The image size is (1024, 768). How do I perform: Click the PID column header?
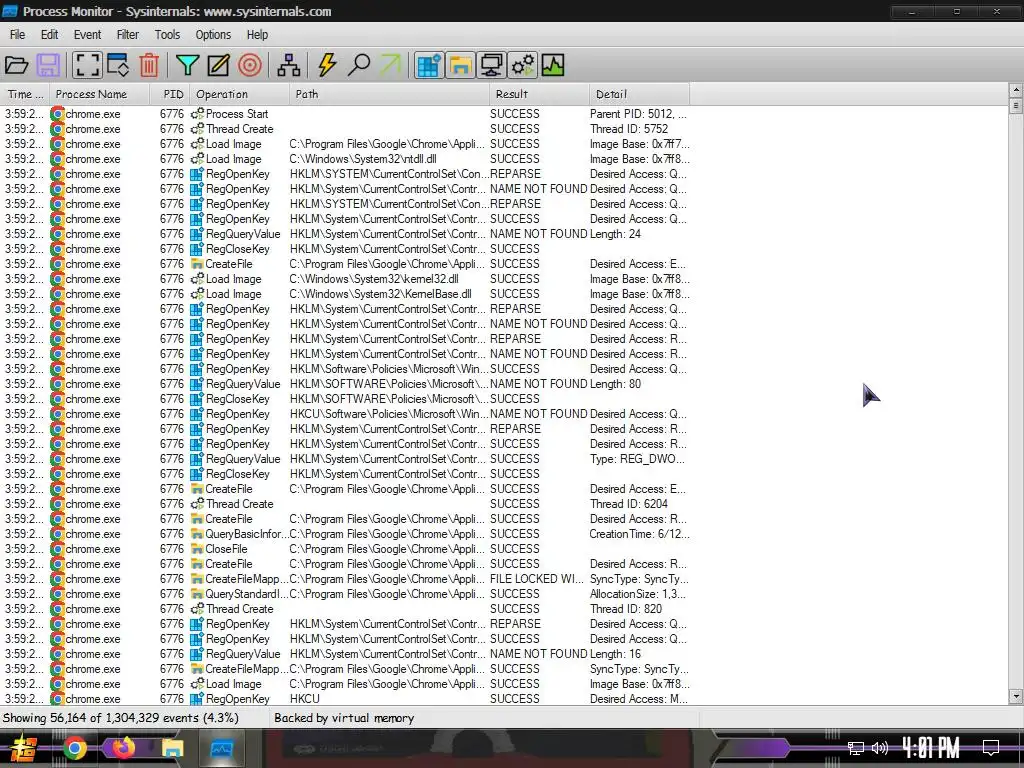tap(170, 94)
